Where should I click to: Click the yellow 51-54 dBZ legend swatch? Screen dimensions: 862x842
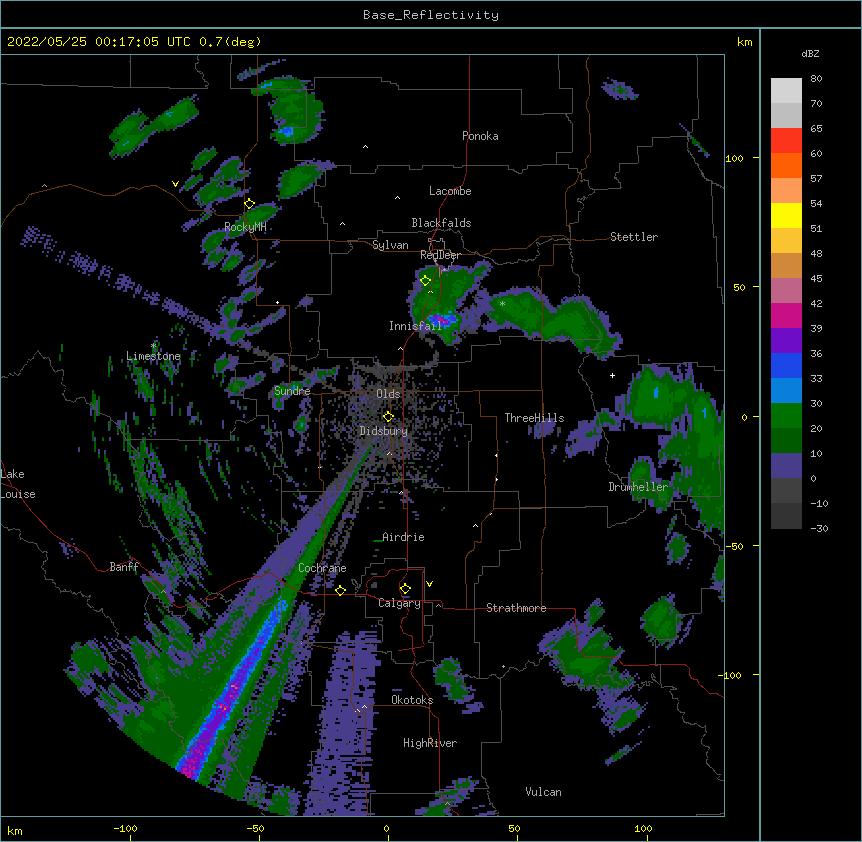pos(786,215)
